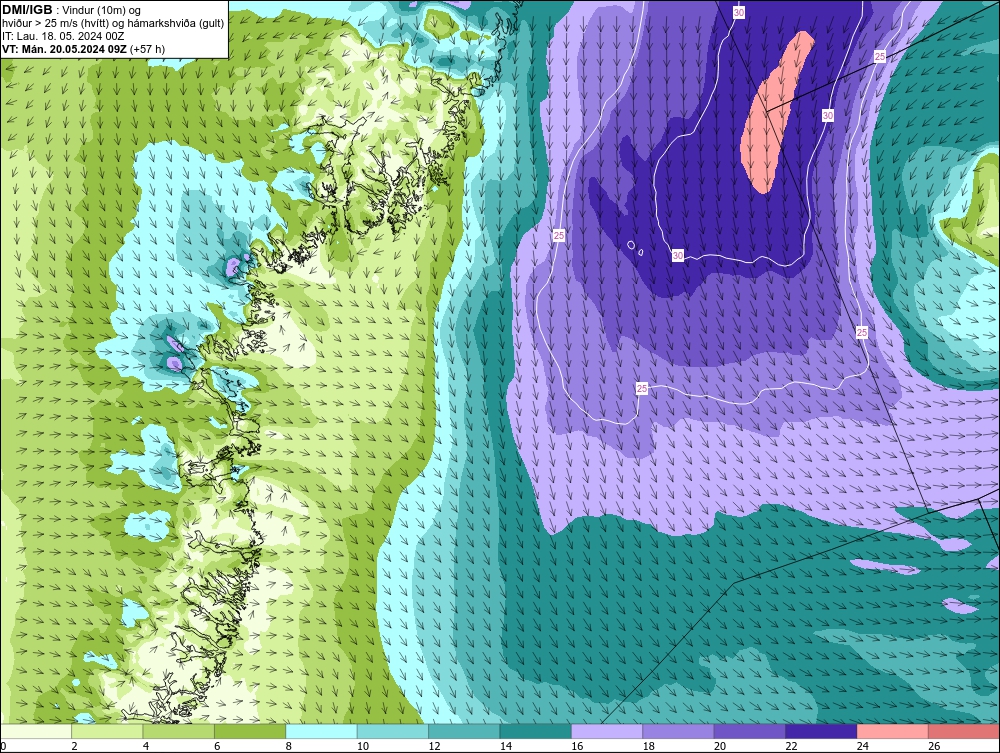Screen dimensions: 1000x753
Task: Select the light cyan 8–10 m/s legend swatch
Action: click(x=321, y=731)
